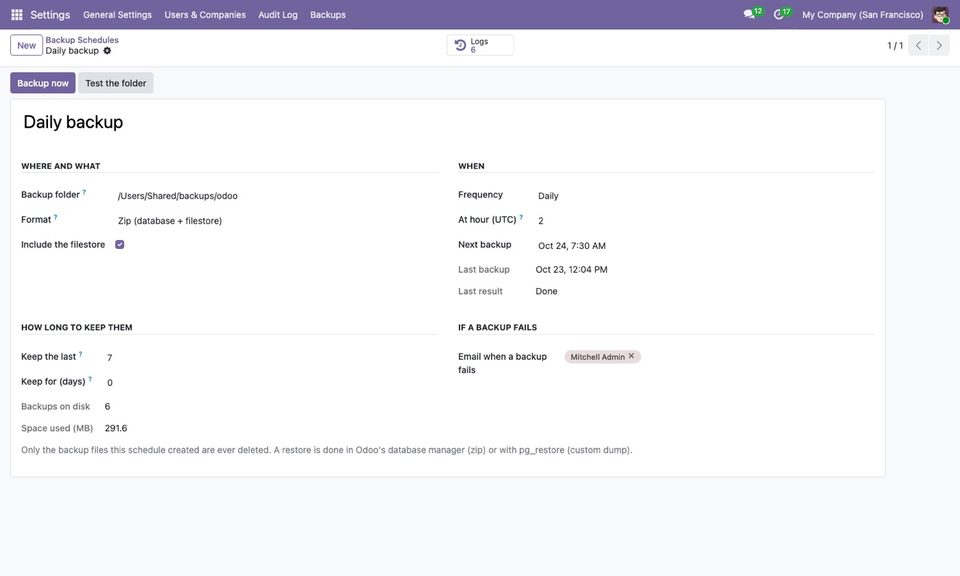Edit the Backup folder path field
Viewport: 960px width, 576px height.
[x=277, y=196]
